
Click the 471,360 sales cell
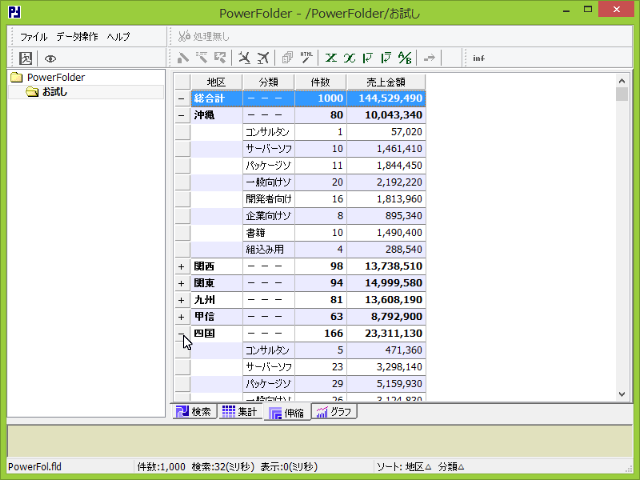(x=386, y=350)
